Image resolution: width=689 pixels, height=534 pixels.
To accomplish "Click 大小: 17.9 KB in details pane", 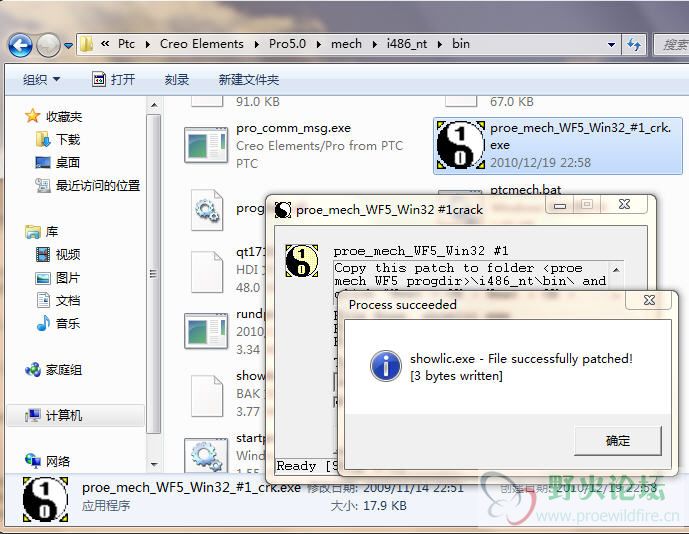I will tap(368, 505).
